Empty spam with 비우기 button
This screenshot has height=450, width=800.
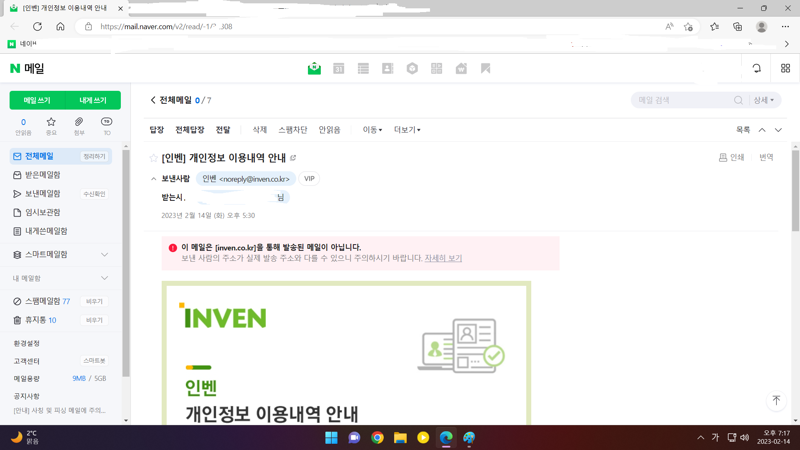click(x=94, y=302)
